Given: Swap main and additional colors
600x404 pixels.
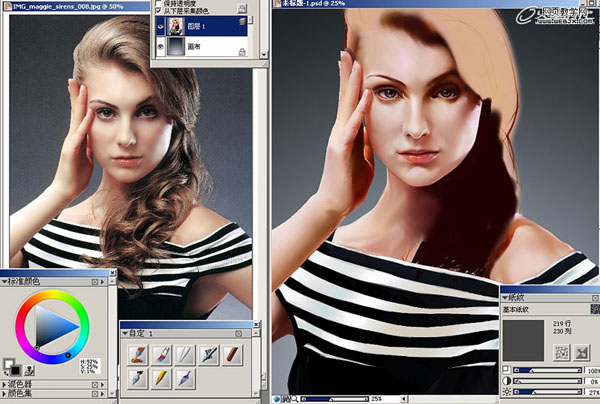Looking at the screenshot, I should (x=5, y=373).
